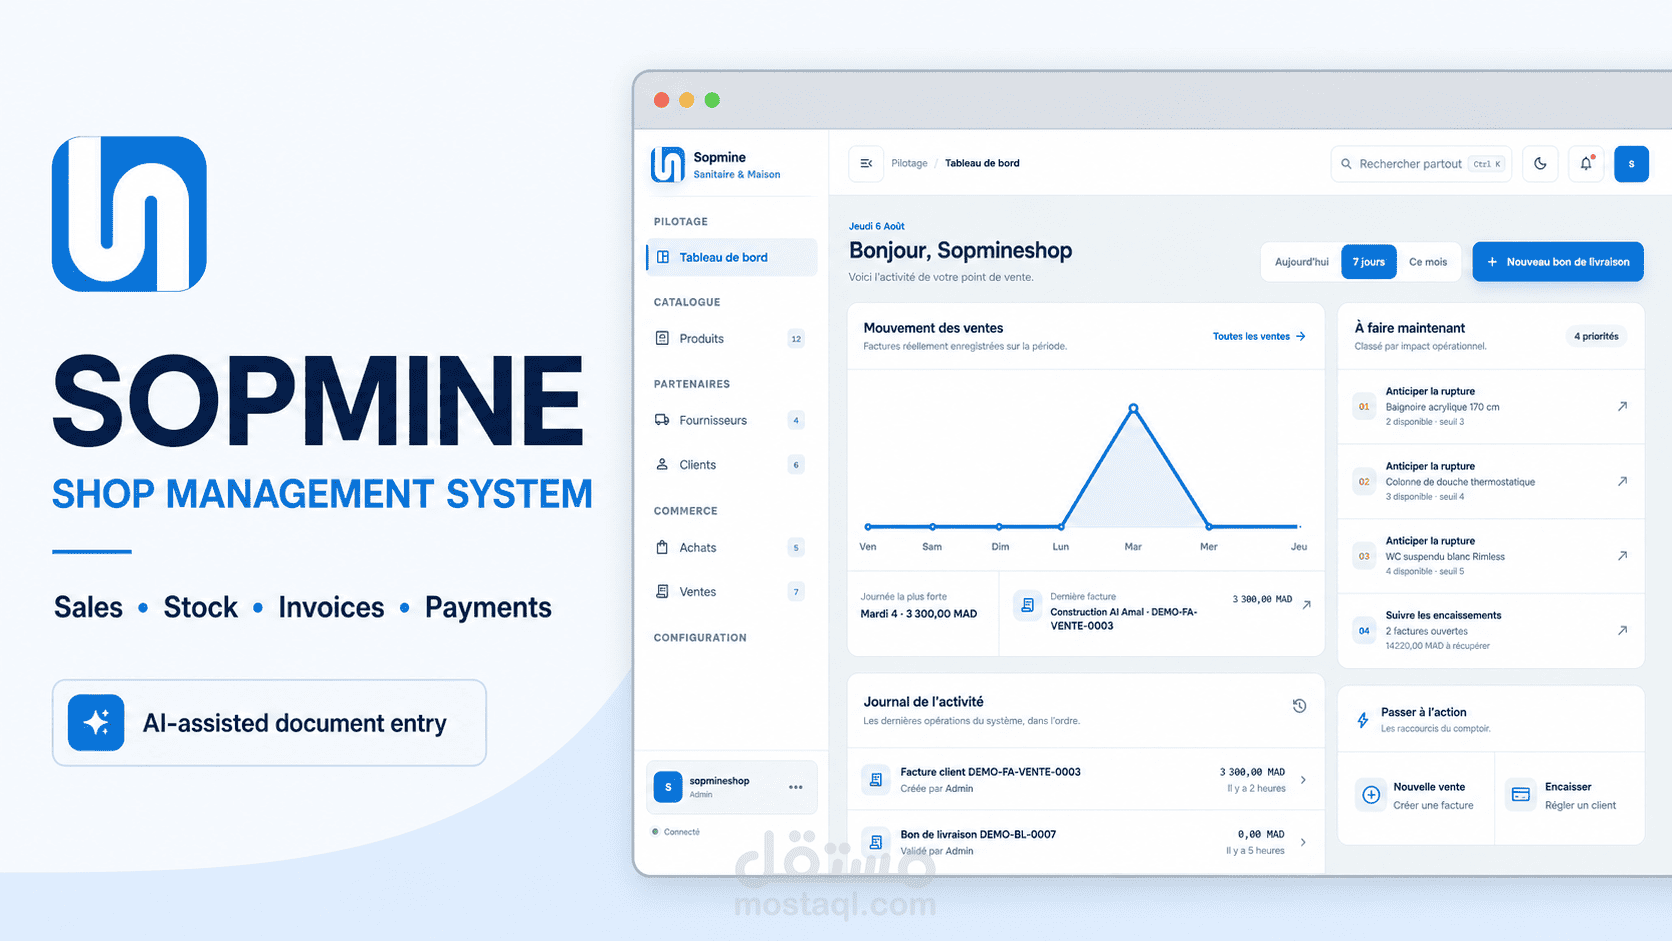Open the blue S user avatar menu
This screenshot has height=941, width=1672.
click(1631, 164)
